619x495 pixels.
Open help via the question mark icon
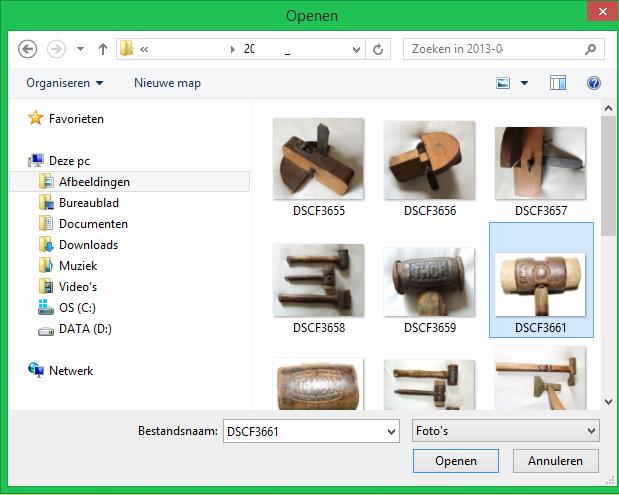(x=594, y=83)
